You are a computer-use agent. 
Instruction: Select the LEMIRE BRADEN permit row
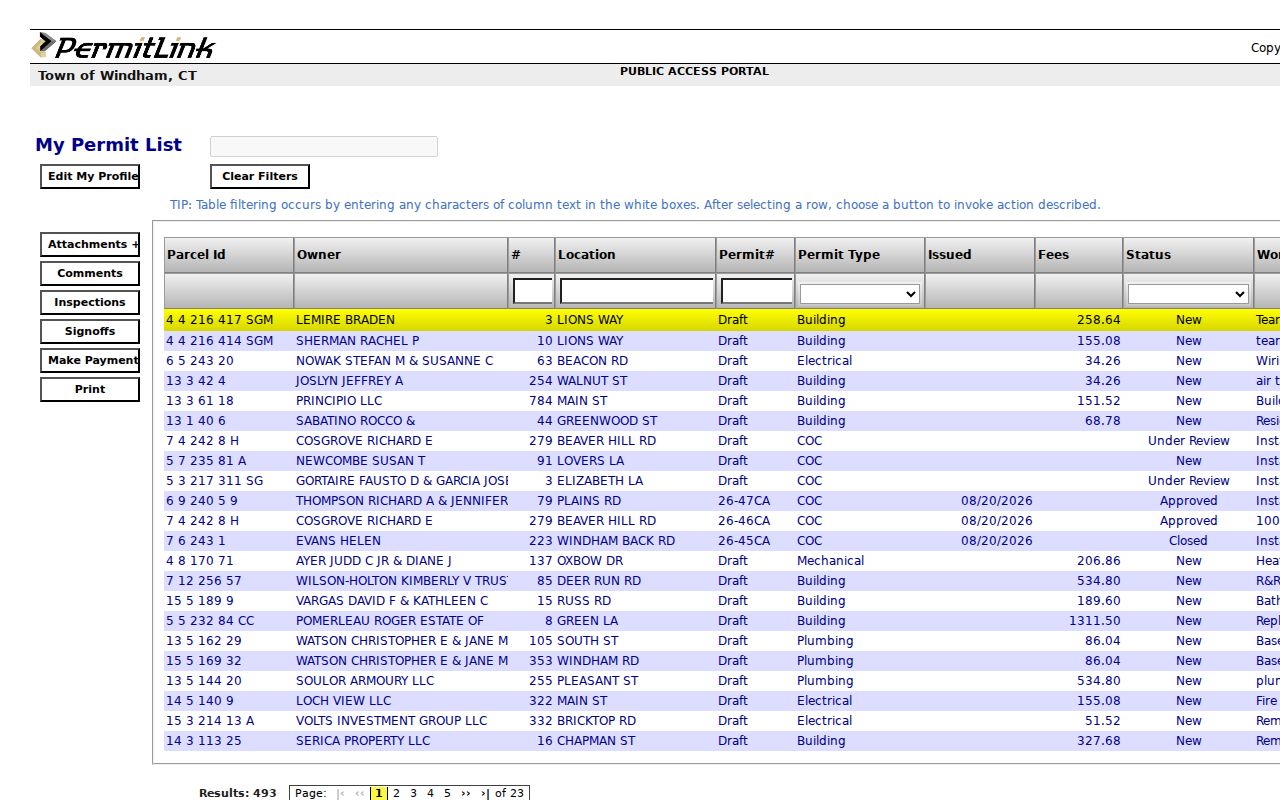[x=722, y=320]
